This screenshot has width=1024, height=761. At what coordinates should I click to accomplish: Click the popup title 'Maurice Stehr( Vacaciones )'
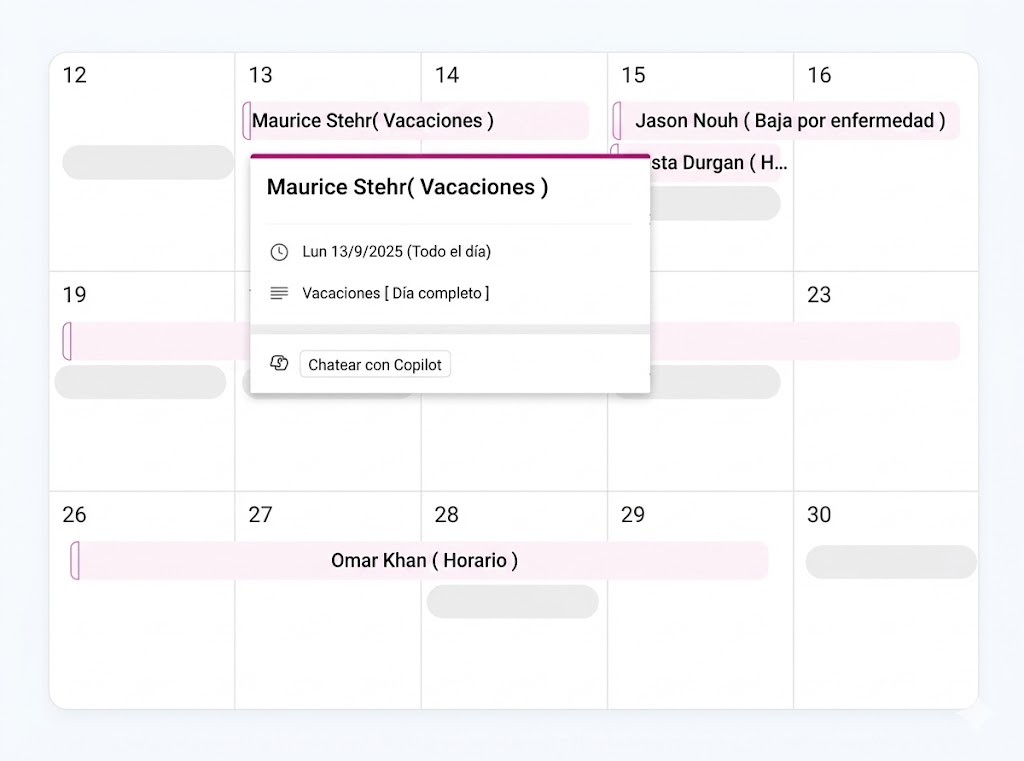[x=406, y=187]
